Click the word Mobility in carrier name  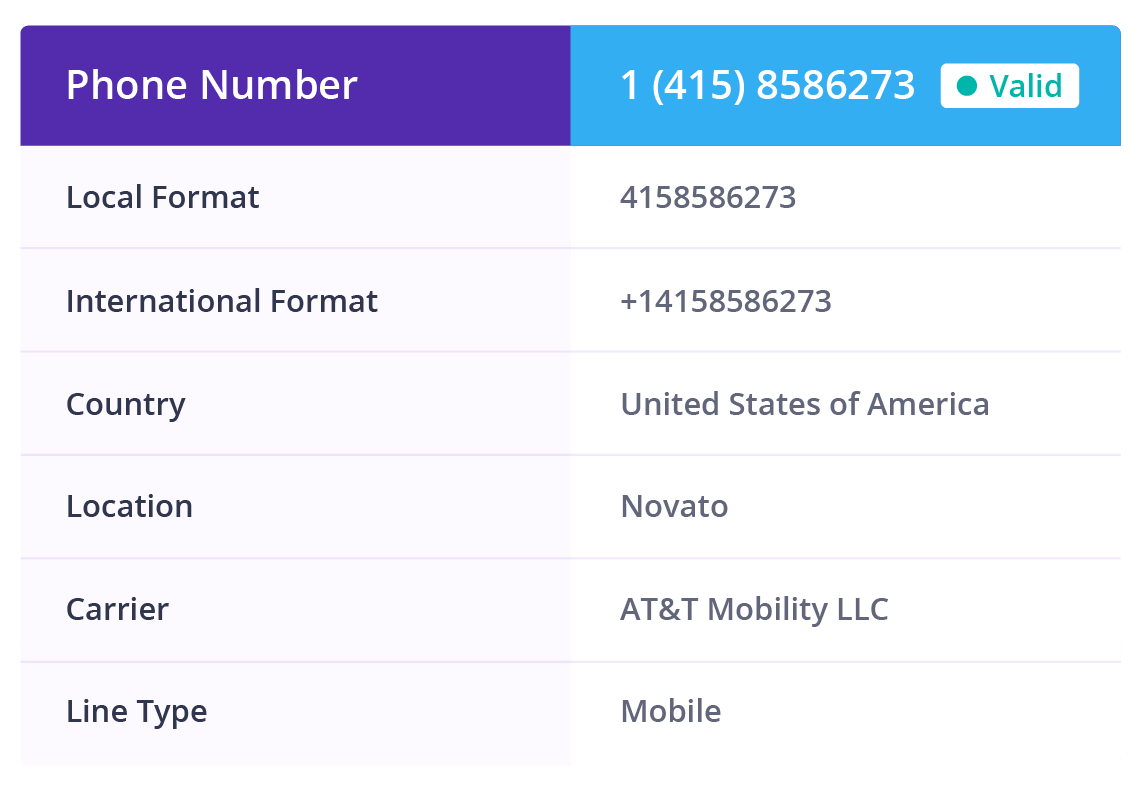click(x=768, y=610)
